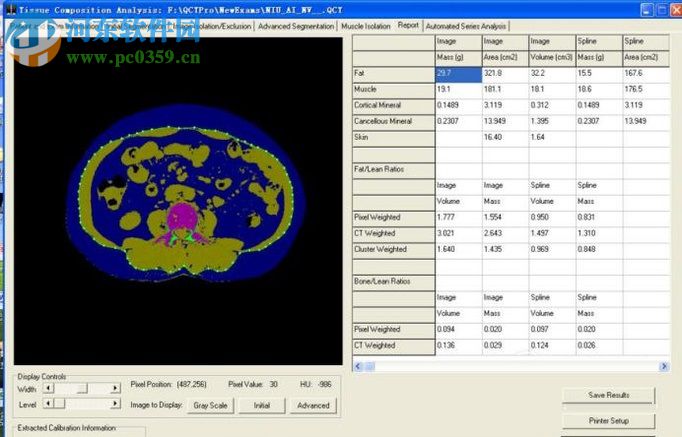Click the Muscle row header cell

[x=393, y=89]
